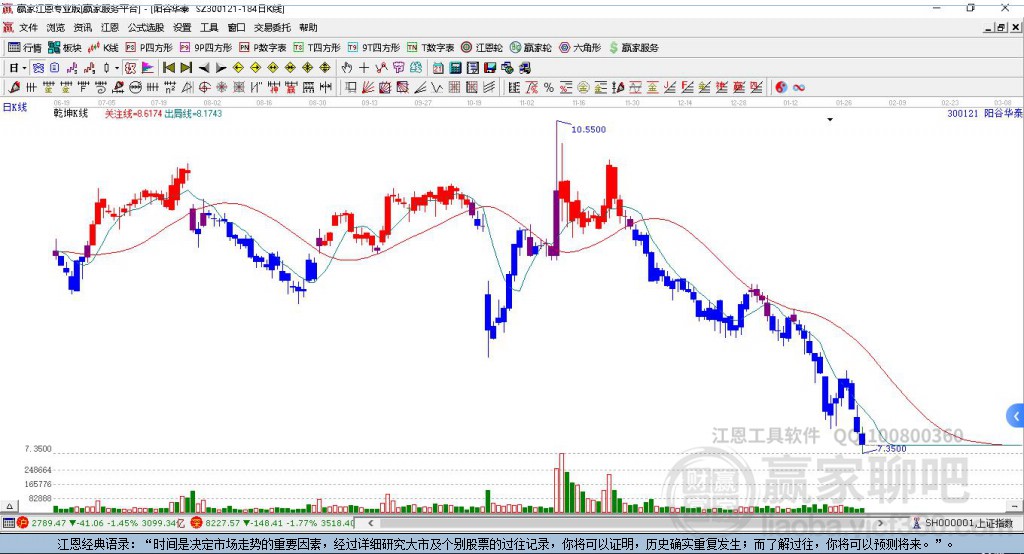This screenshot has width=1024, height=554.
Task: Open the P四方形 tool
Action: tap(149, 48)
